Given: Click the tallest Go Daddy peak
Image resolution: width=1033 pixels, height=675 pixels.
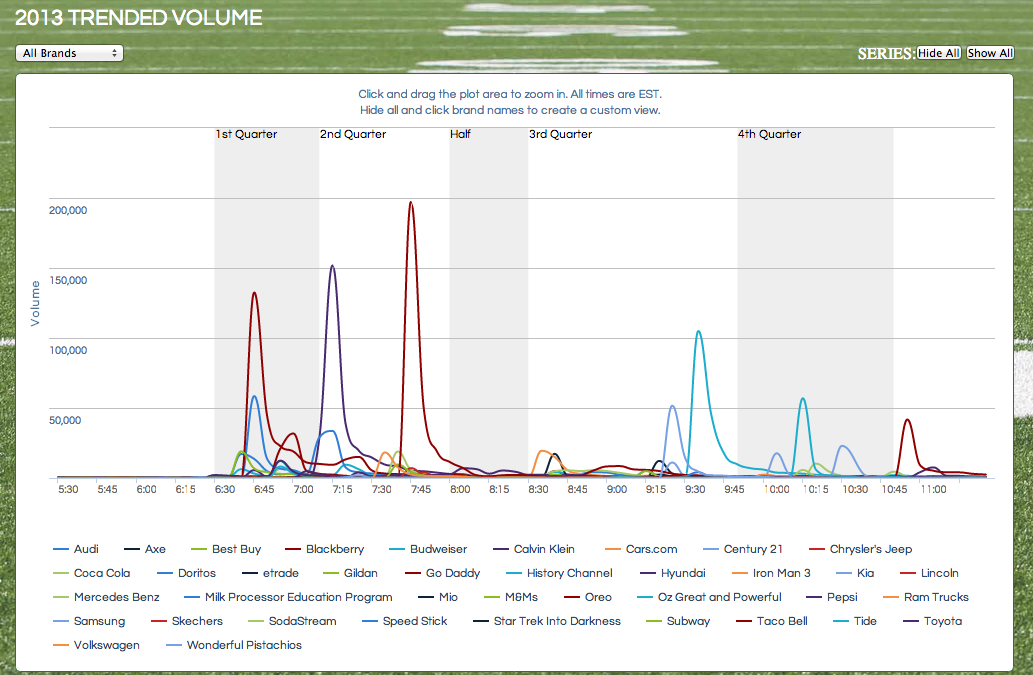Looking at the screenshot, I should point(410,203).
